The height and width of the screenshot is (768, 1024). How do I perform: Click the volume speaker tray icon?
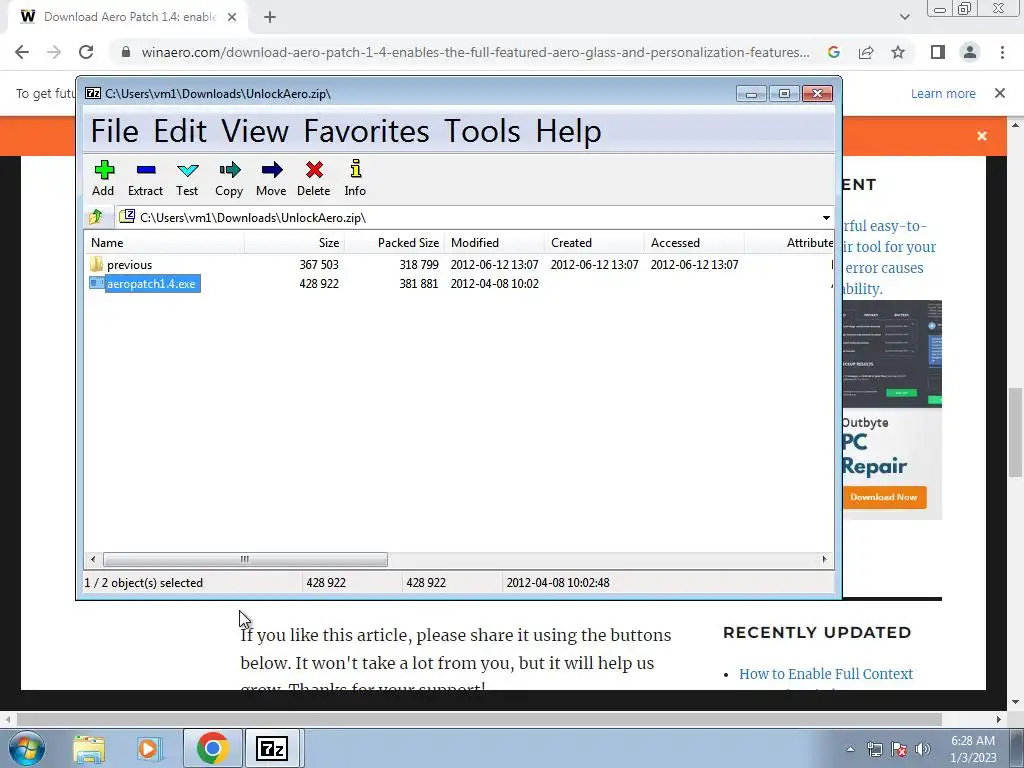coord(923,749)
